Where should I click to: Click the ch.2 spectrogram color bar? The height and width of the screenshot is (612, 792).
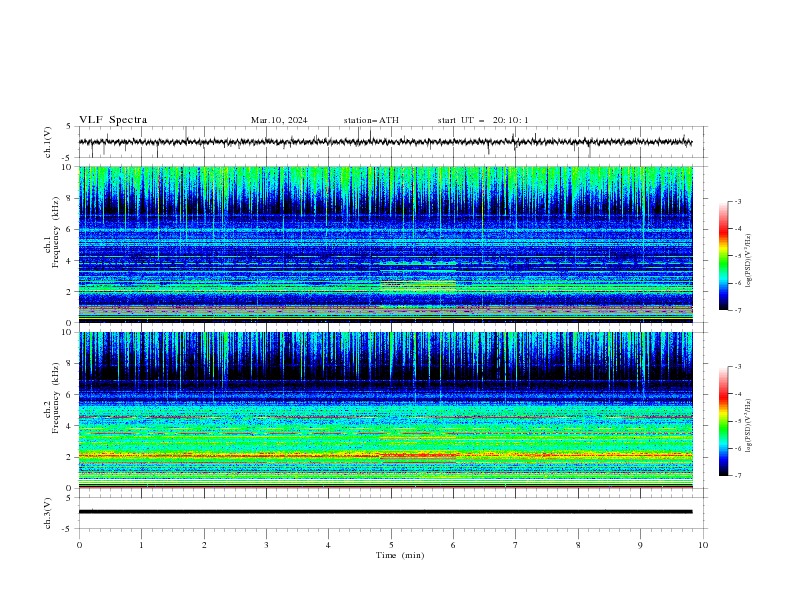(724, 421)
